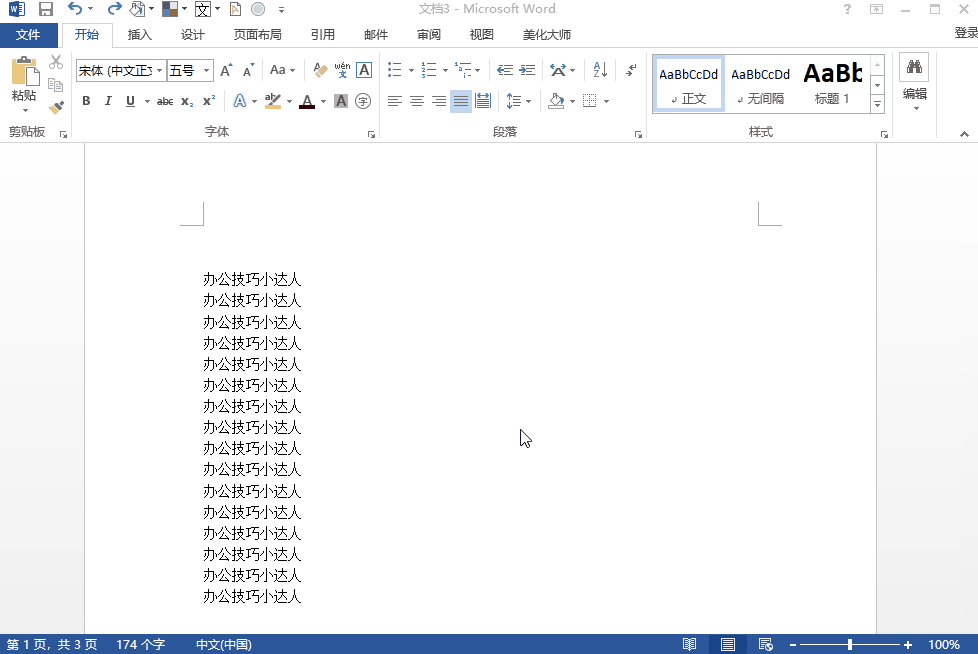Click the Find binoculars icon

[x=913, y=68]
